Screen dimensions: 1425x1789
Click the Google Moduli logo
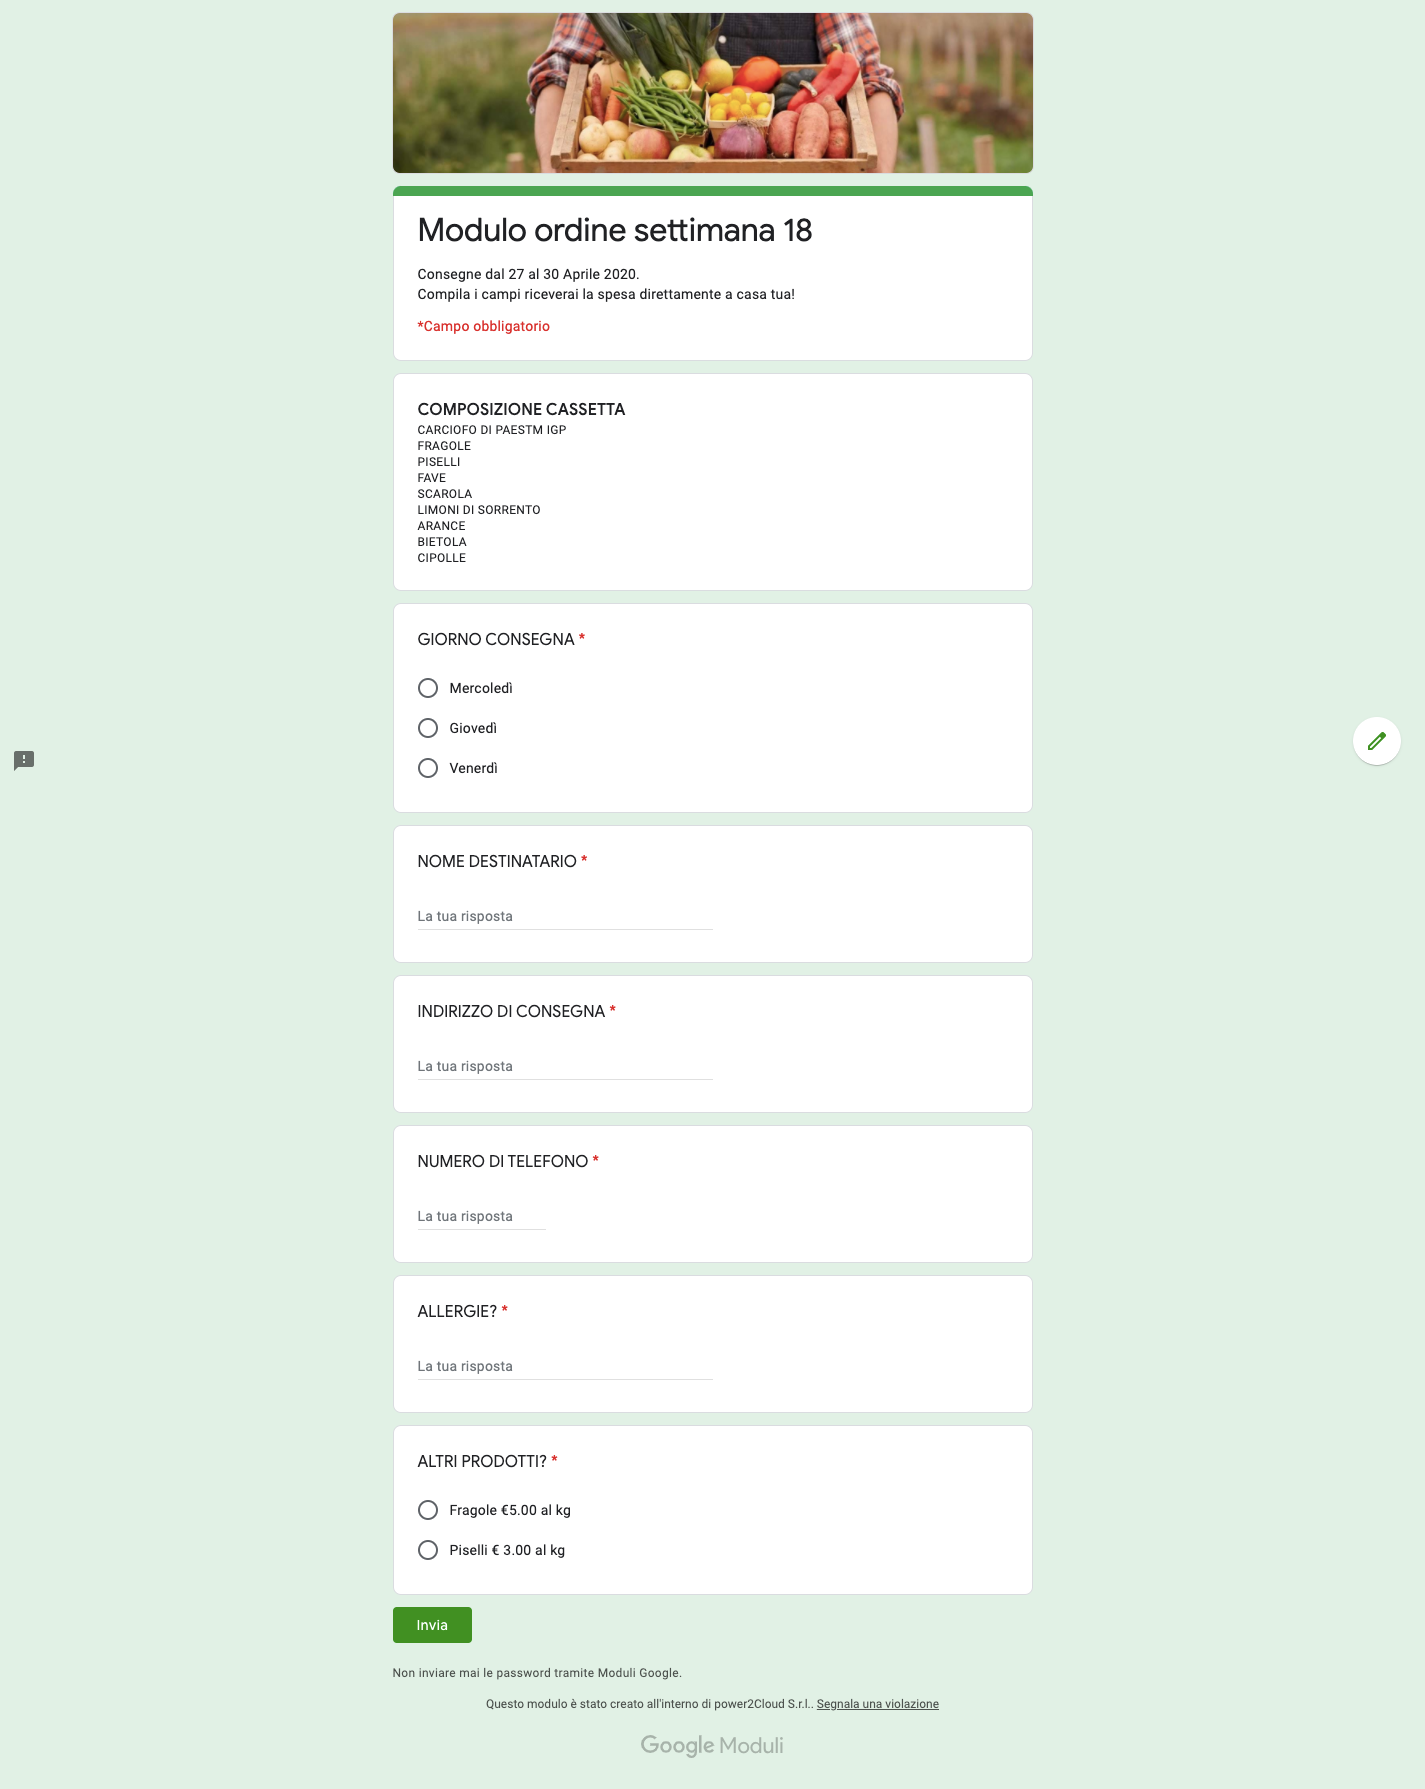[712, 1746]
